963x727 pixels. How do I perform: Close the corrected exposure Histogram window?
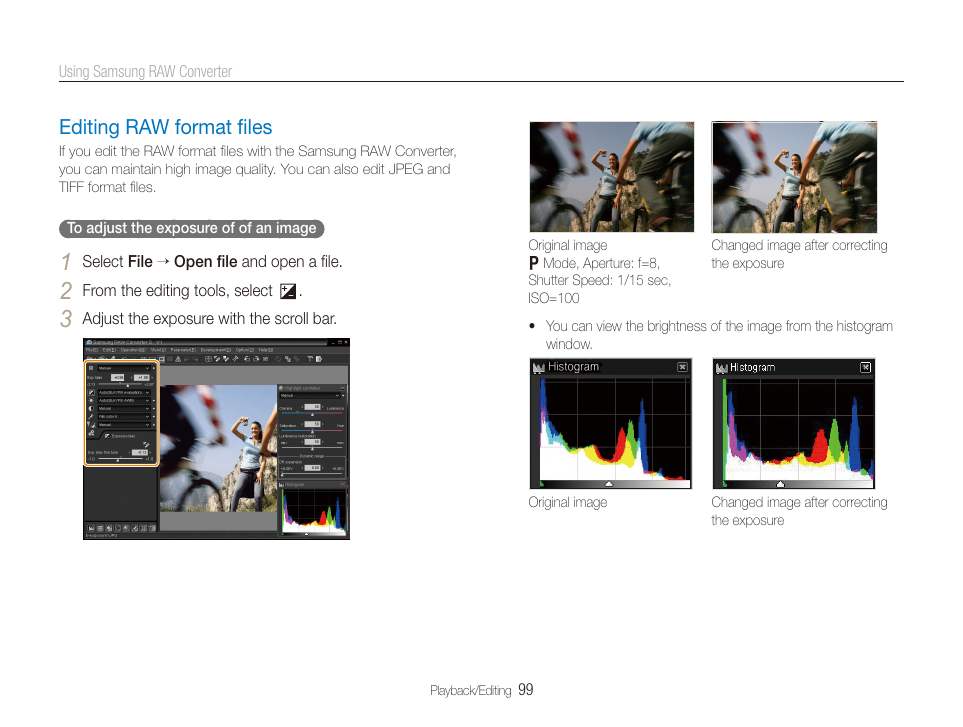(865, 367)
